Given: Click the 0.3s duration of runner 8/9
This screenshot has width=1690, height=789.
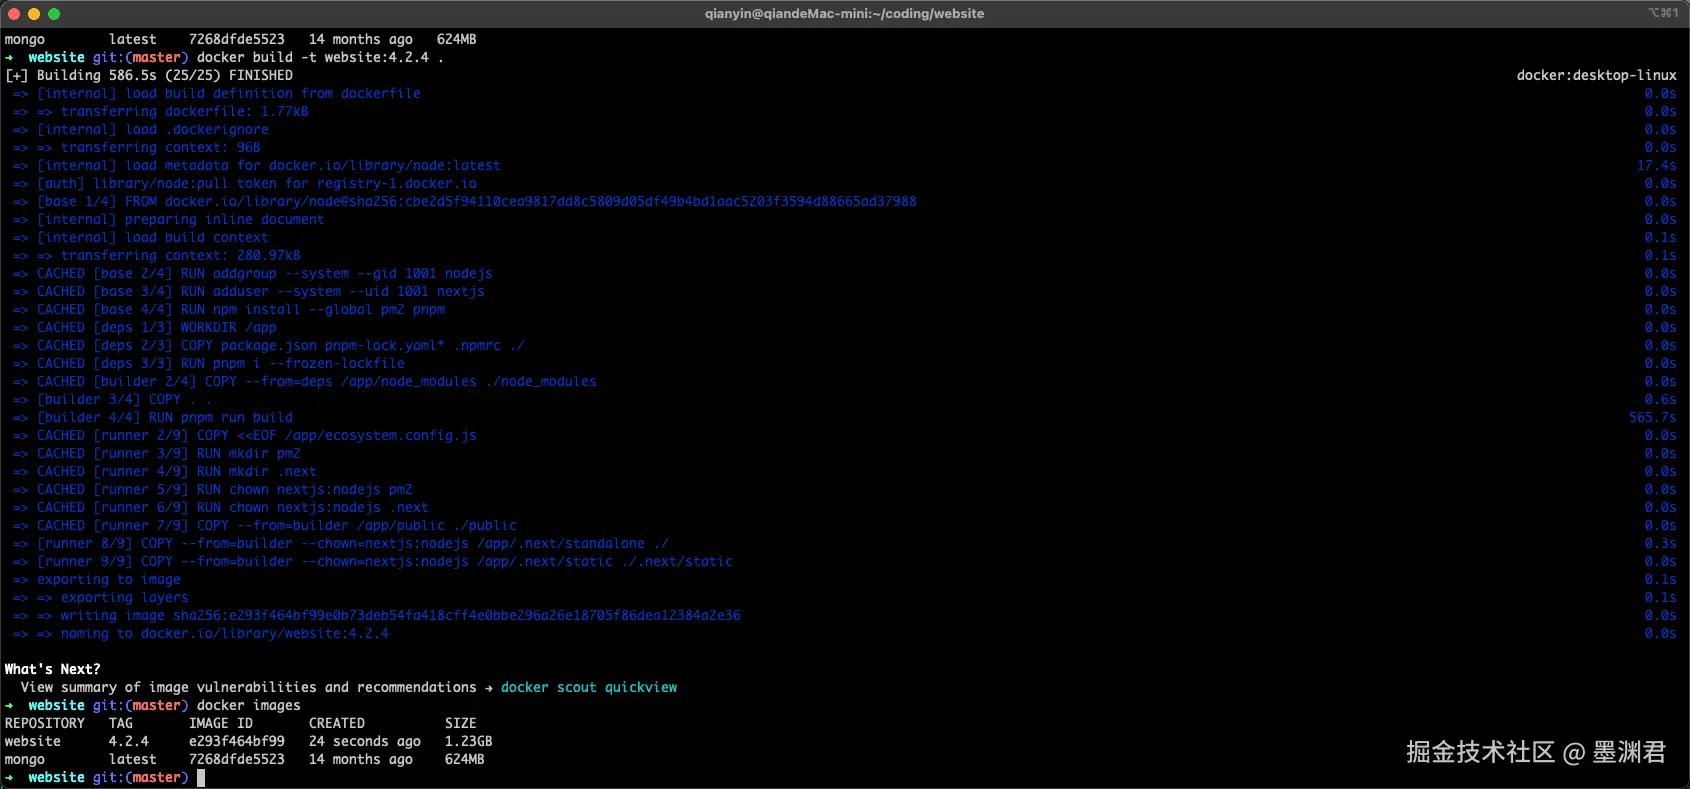Looking at the screenshot, I should pyautogui.click(x=1660, y=543).
